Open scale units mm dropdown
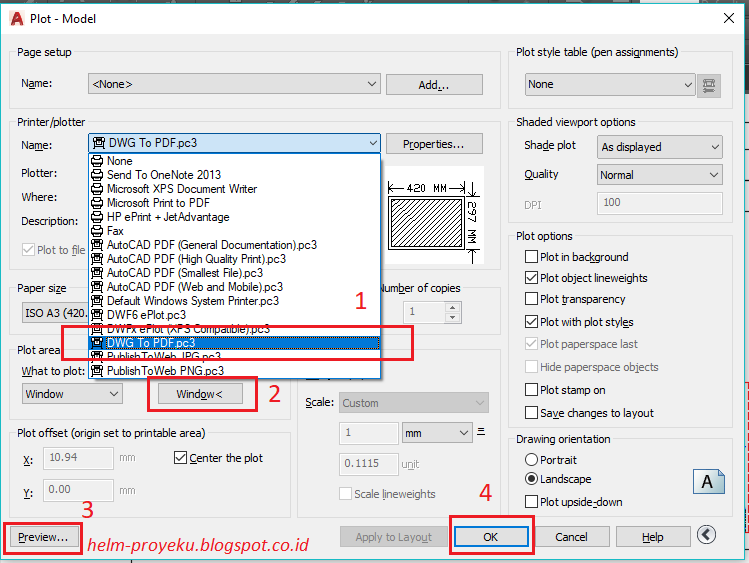Screen dimensions: 749x563 (437, 433)
